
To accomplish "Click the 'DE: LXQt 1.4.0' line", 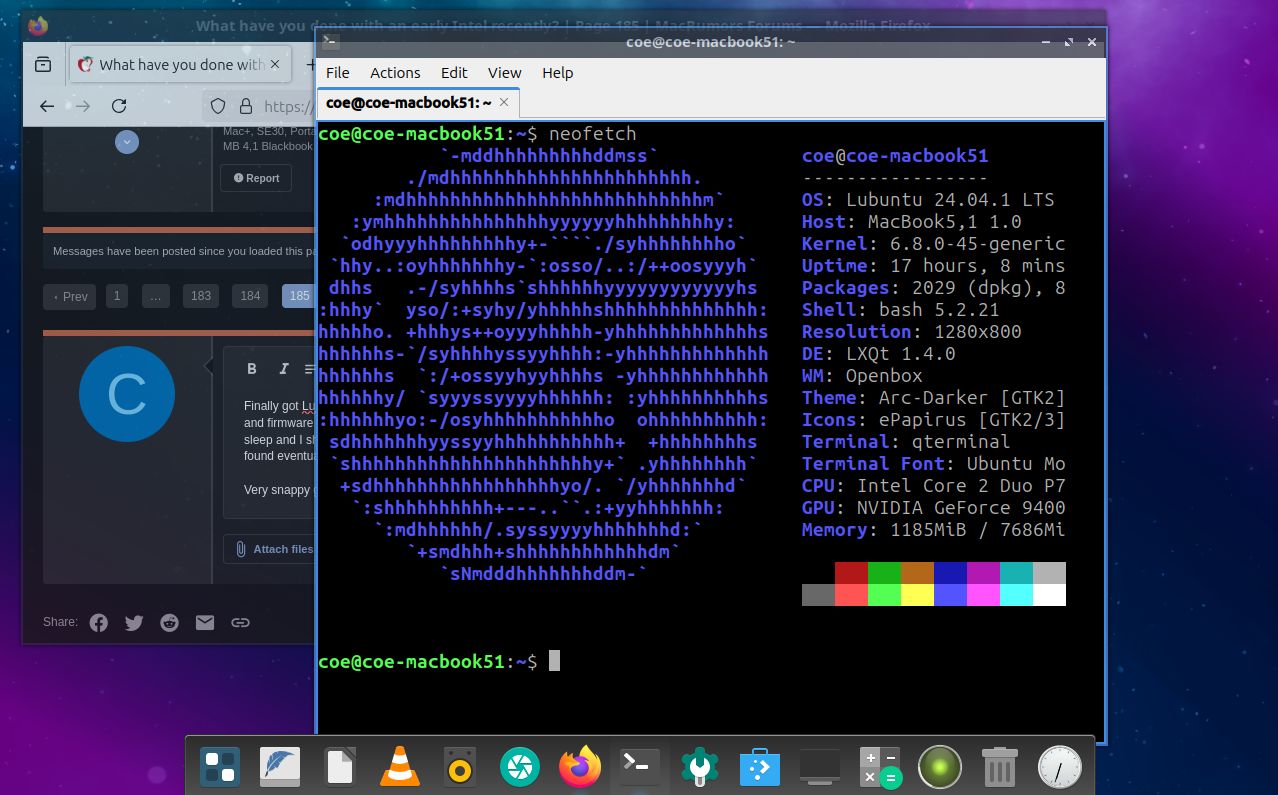I will coord(879,354).
